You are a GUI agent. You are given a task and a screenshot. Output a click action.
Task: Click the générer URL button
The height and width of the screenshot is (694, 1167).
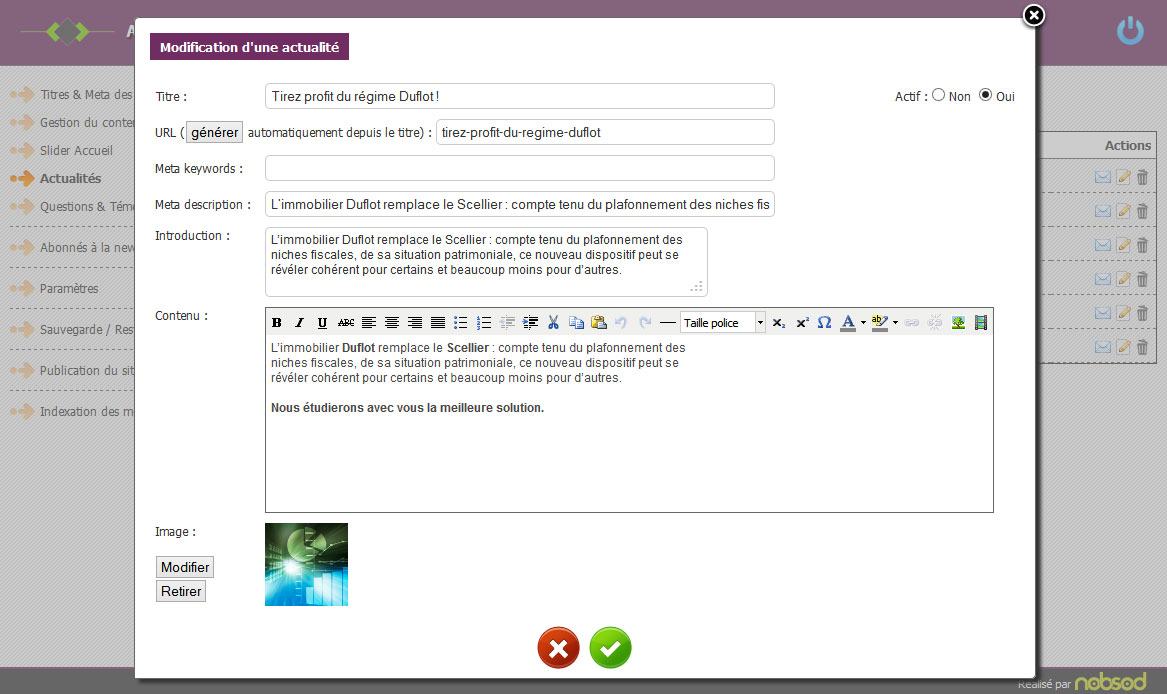tap(214, 132)
